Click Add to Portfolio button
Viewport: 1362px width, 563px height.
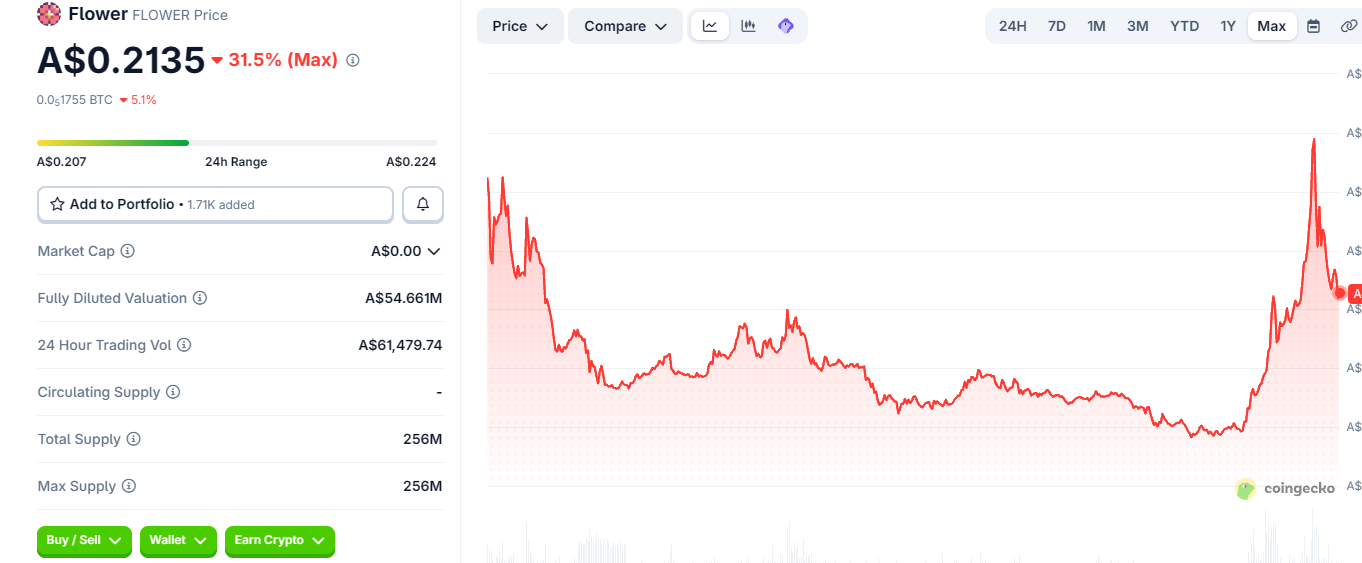coord(215,204)
